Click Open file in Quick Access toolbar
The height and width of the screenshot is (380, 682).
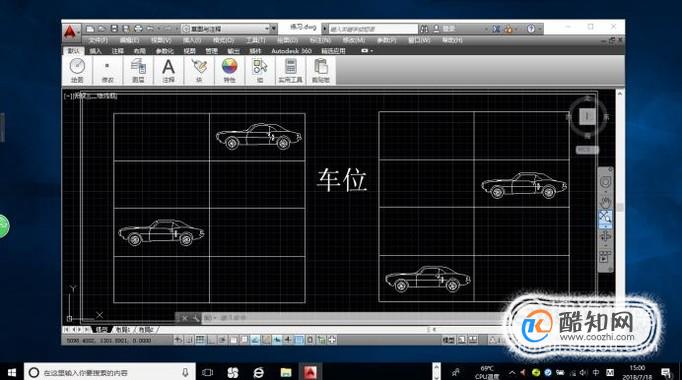coord(102,29)
